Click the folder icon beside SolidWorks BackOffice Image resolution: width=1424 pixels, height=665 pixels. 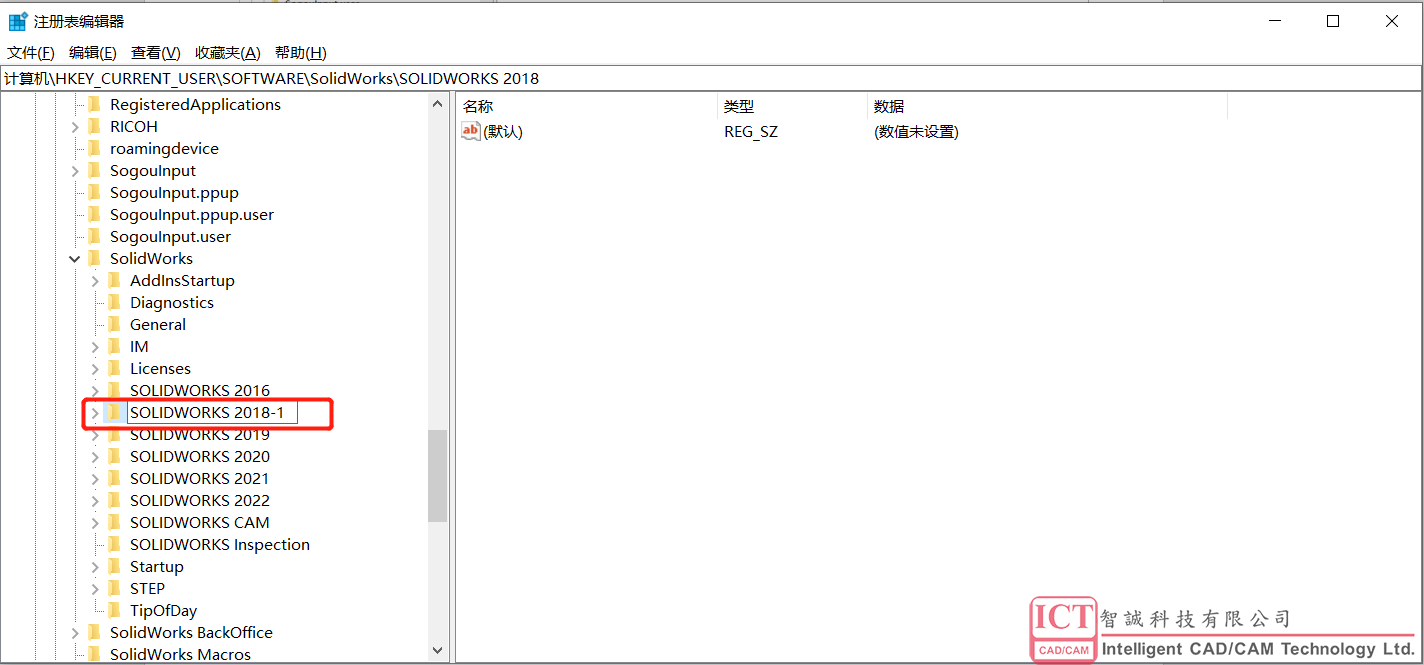pyautogui.click(x=94, y=632)
